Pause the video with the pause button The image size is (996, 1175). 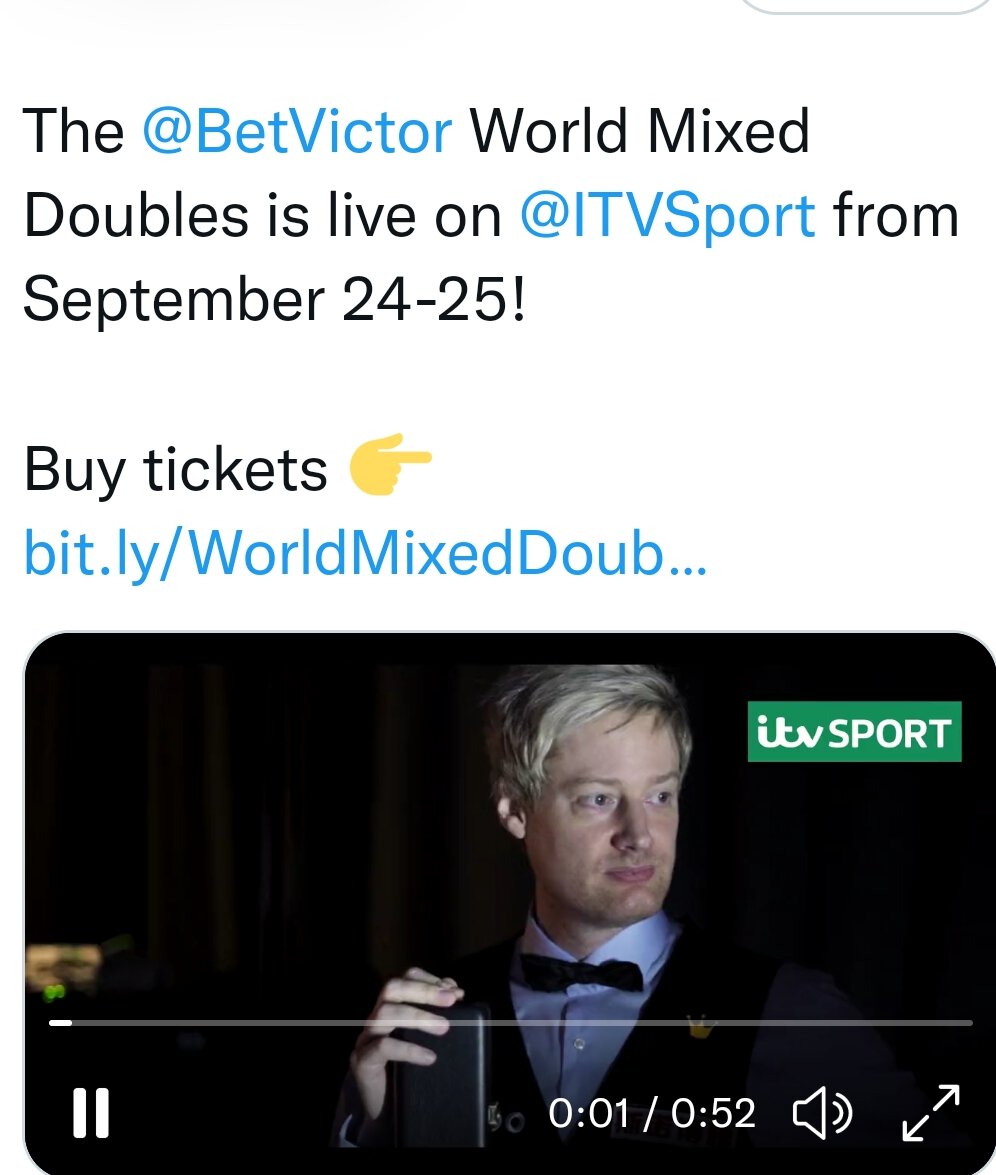point(91,1113)
